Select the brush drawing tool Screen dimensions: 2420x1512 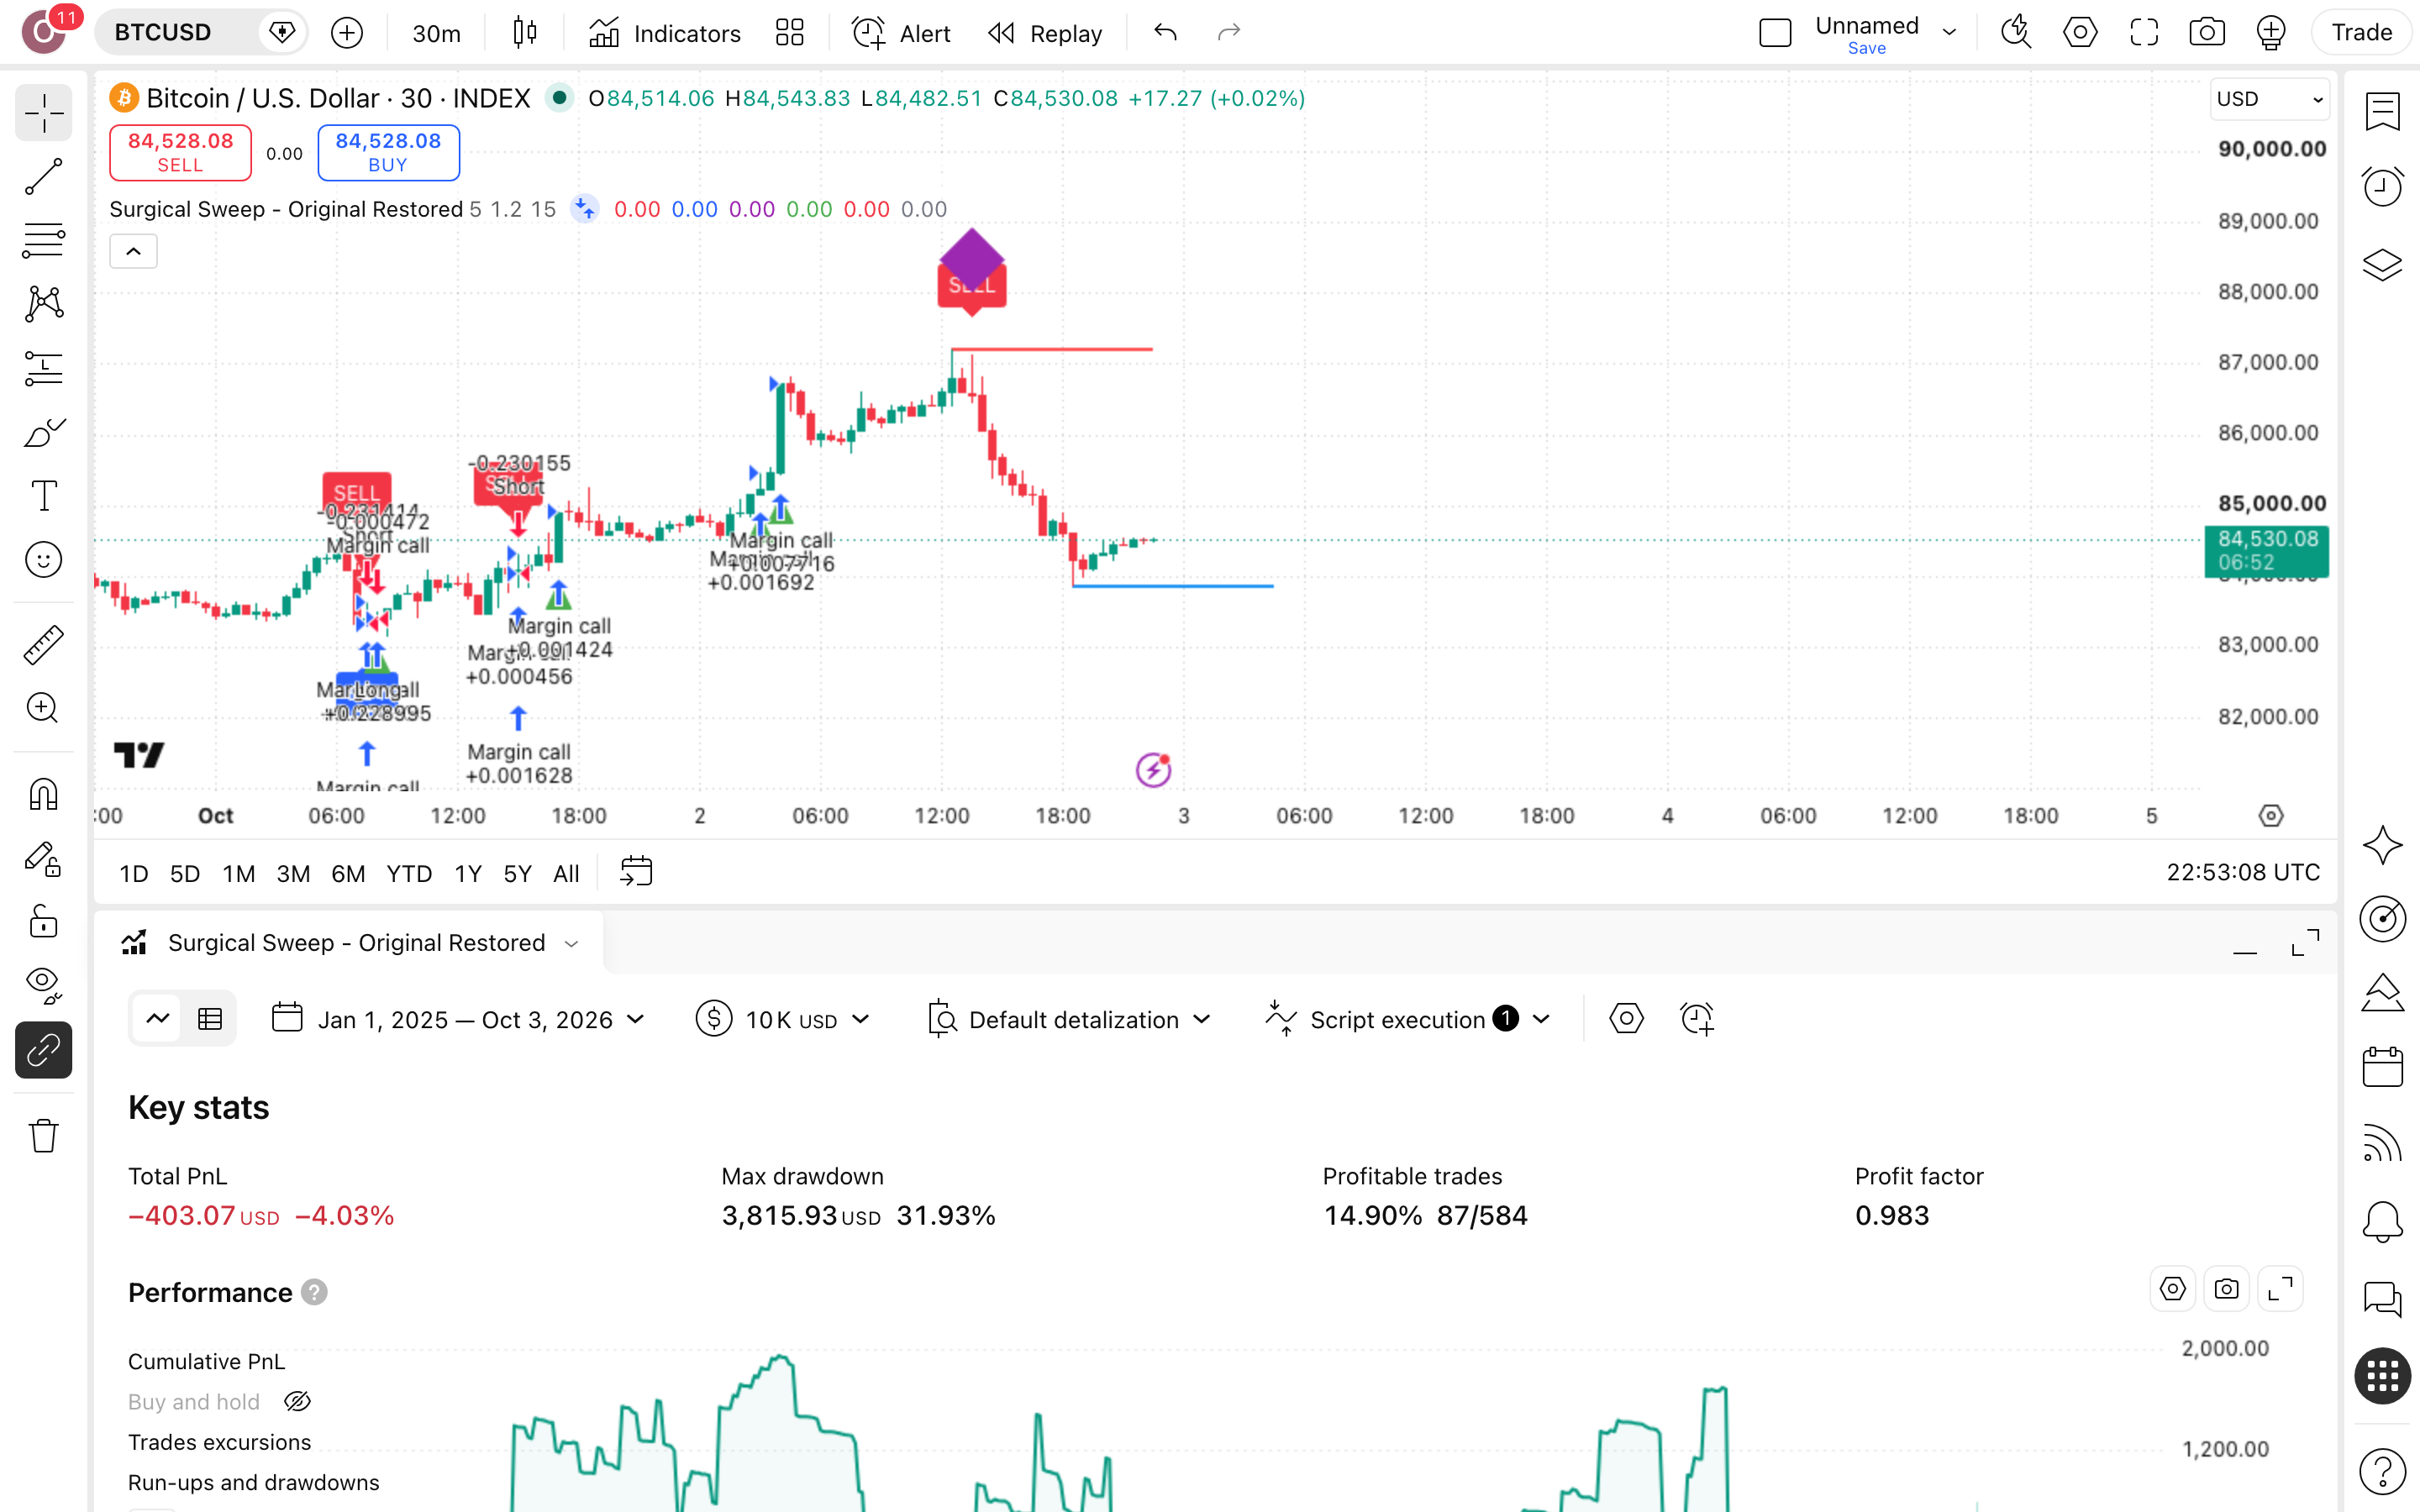point(43,432)
